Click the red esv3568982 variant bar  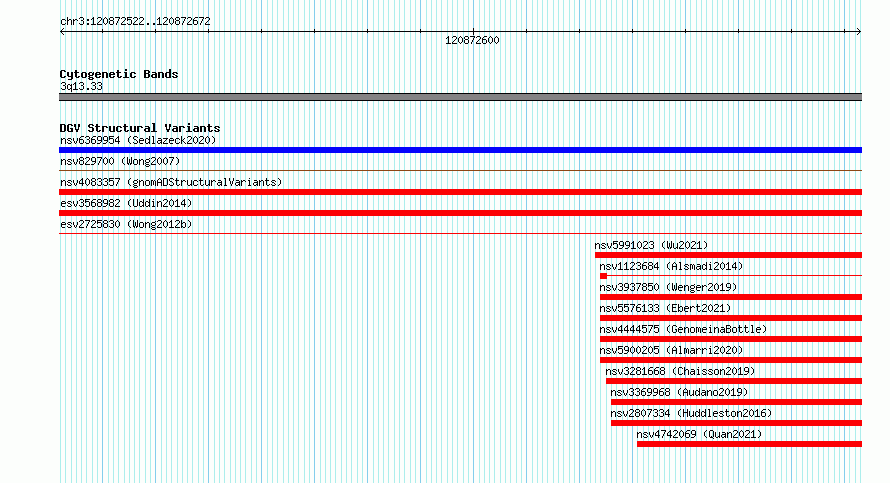click(x=460, y=213)
